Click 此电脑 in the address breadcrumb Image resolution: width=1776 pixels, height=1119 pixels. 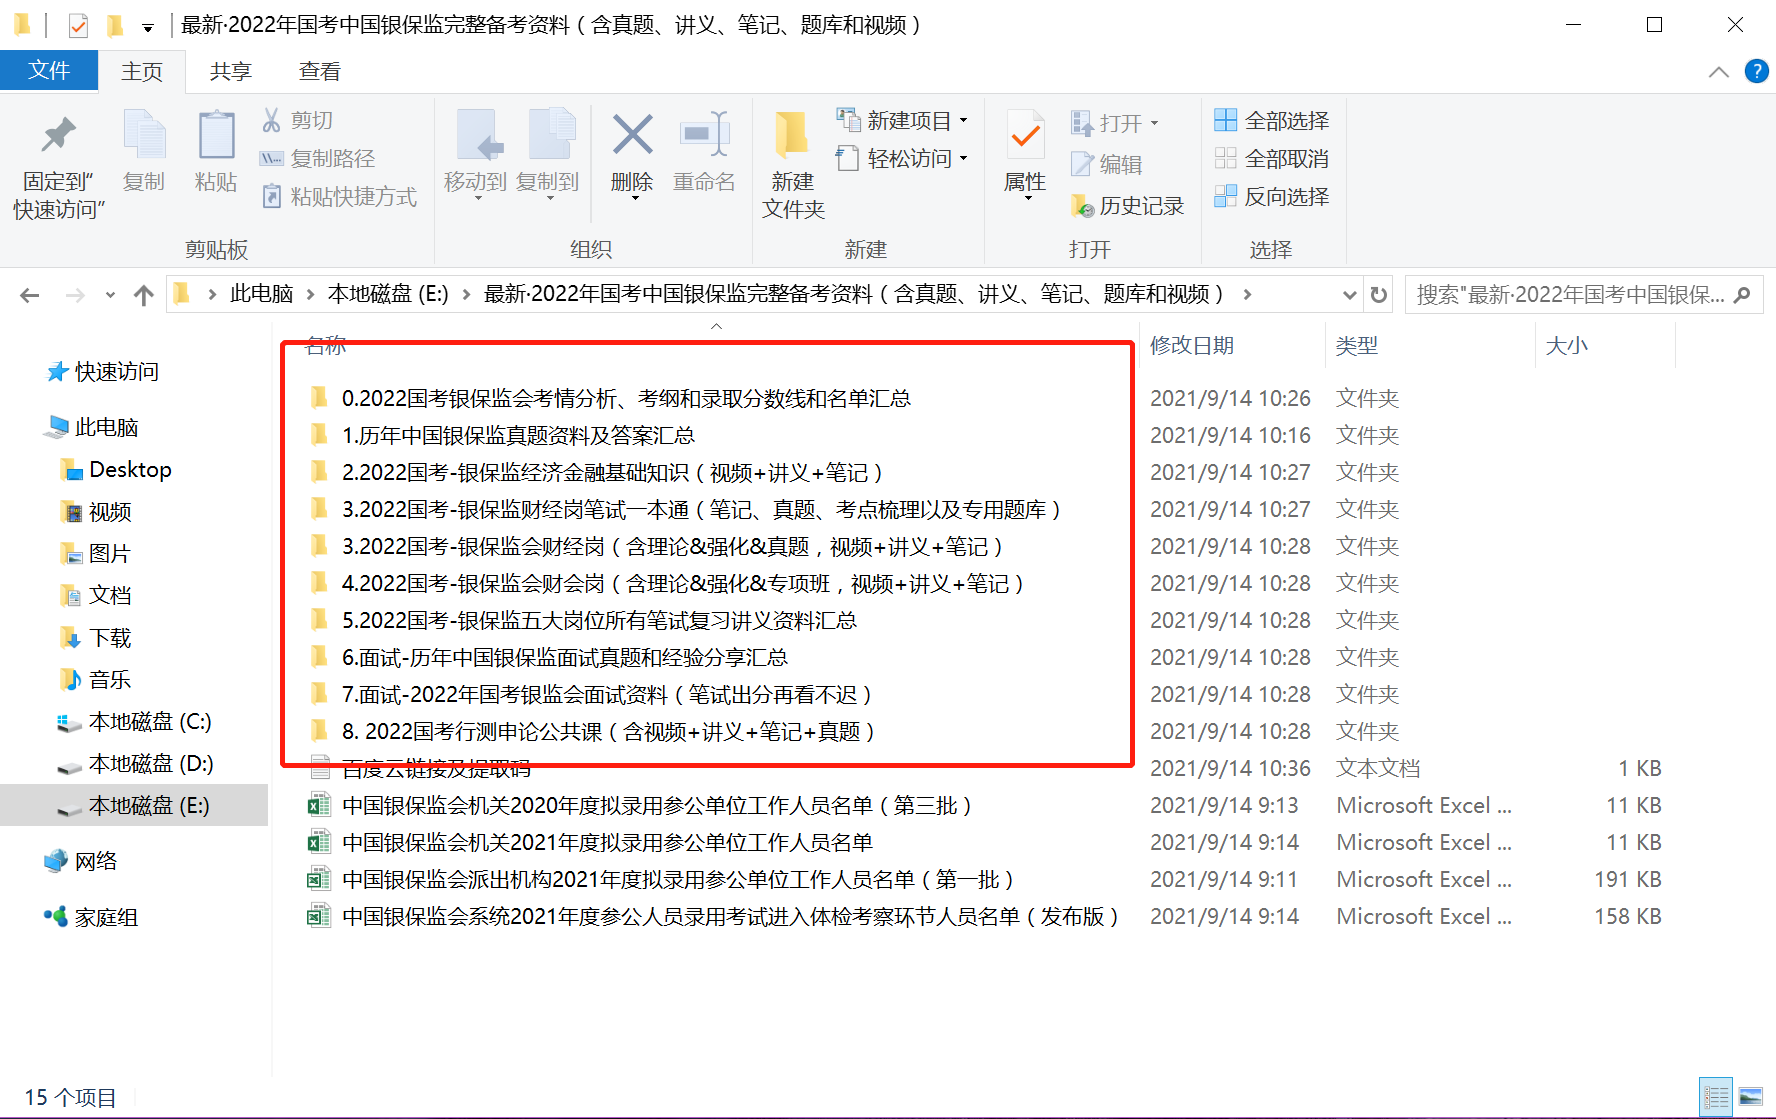262,294
